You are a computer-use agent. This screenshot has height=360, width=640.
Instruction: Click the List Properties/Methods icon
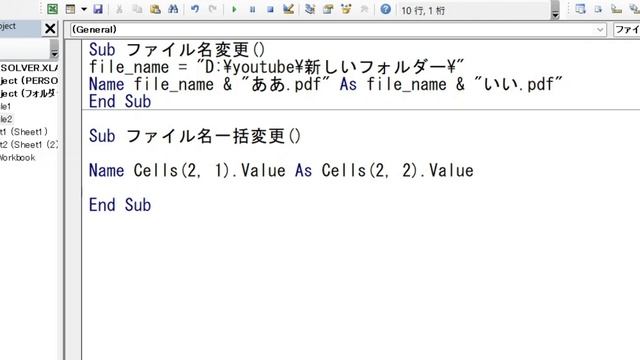[x=580, y=9]
